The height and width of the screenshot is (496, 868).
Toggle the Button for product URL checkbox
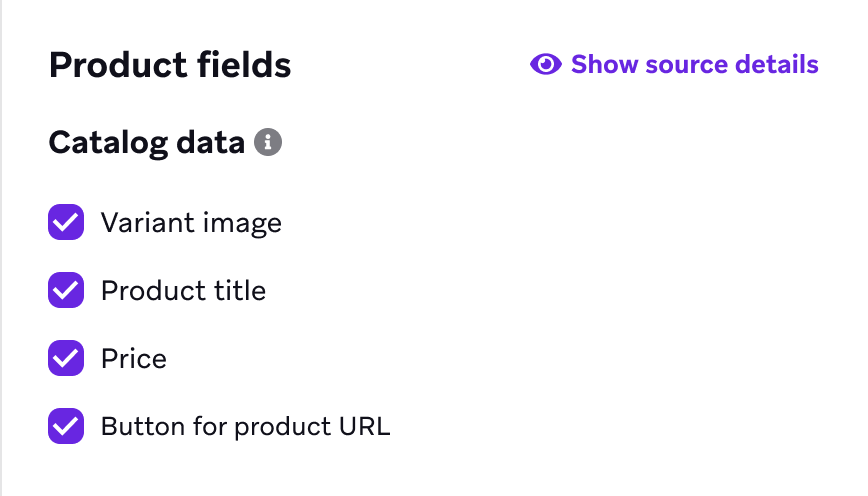66,427
